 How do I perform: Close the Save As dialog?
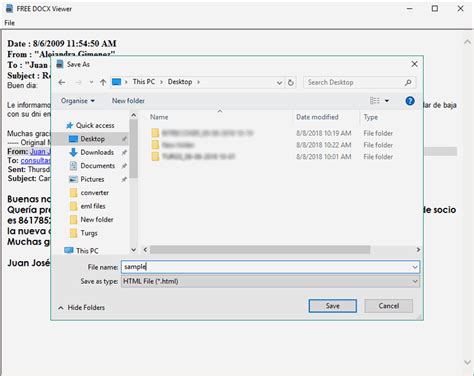414,64
